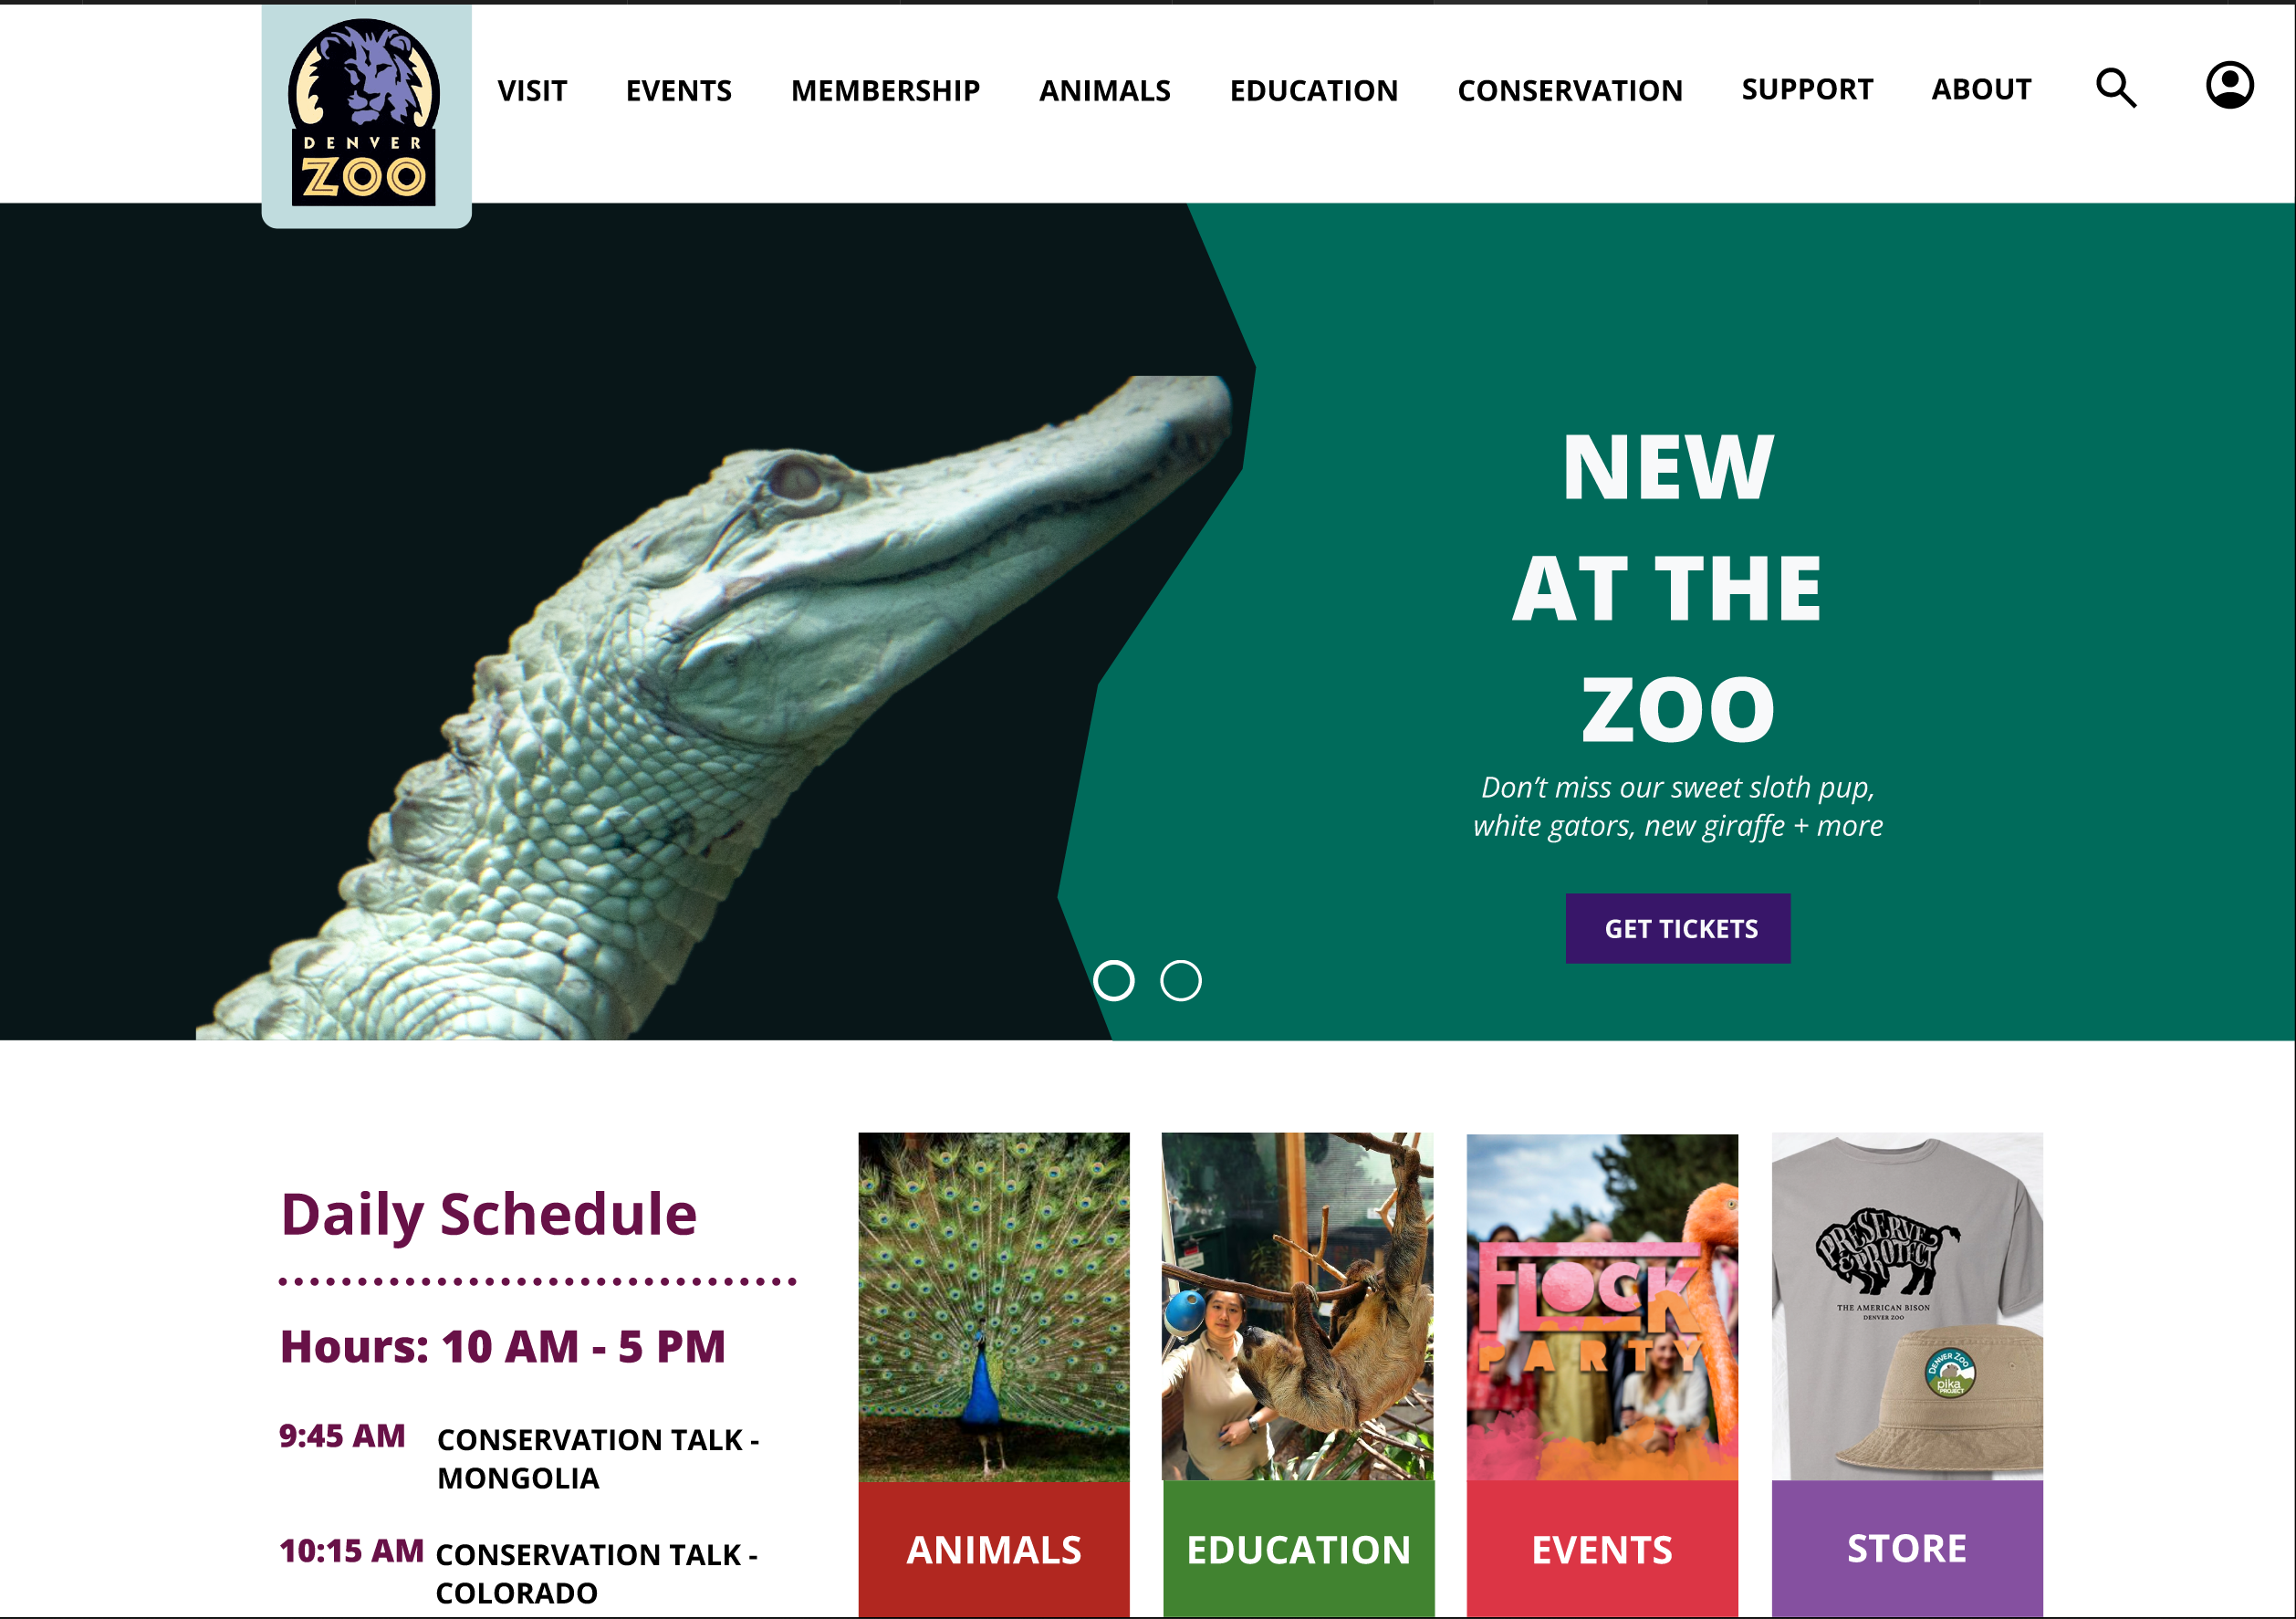Click the Get Tickets button
Screen dimensions: 2296x1619
(1678, 928)
